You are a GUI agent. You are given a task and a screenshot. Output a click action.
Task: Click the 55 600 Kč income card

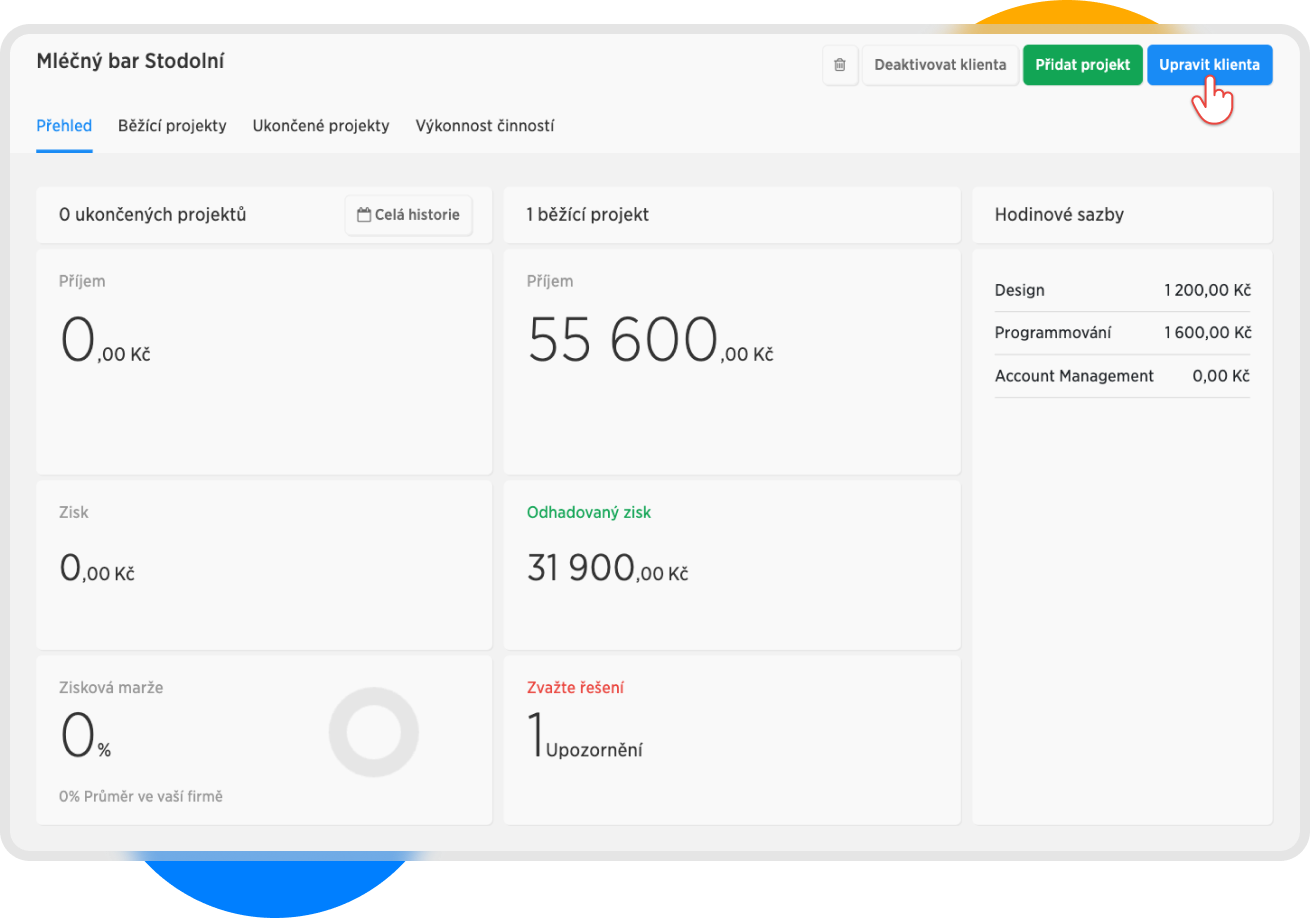click(731, 362)
